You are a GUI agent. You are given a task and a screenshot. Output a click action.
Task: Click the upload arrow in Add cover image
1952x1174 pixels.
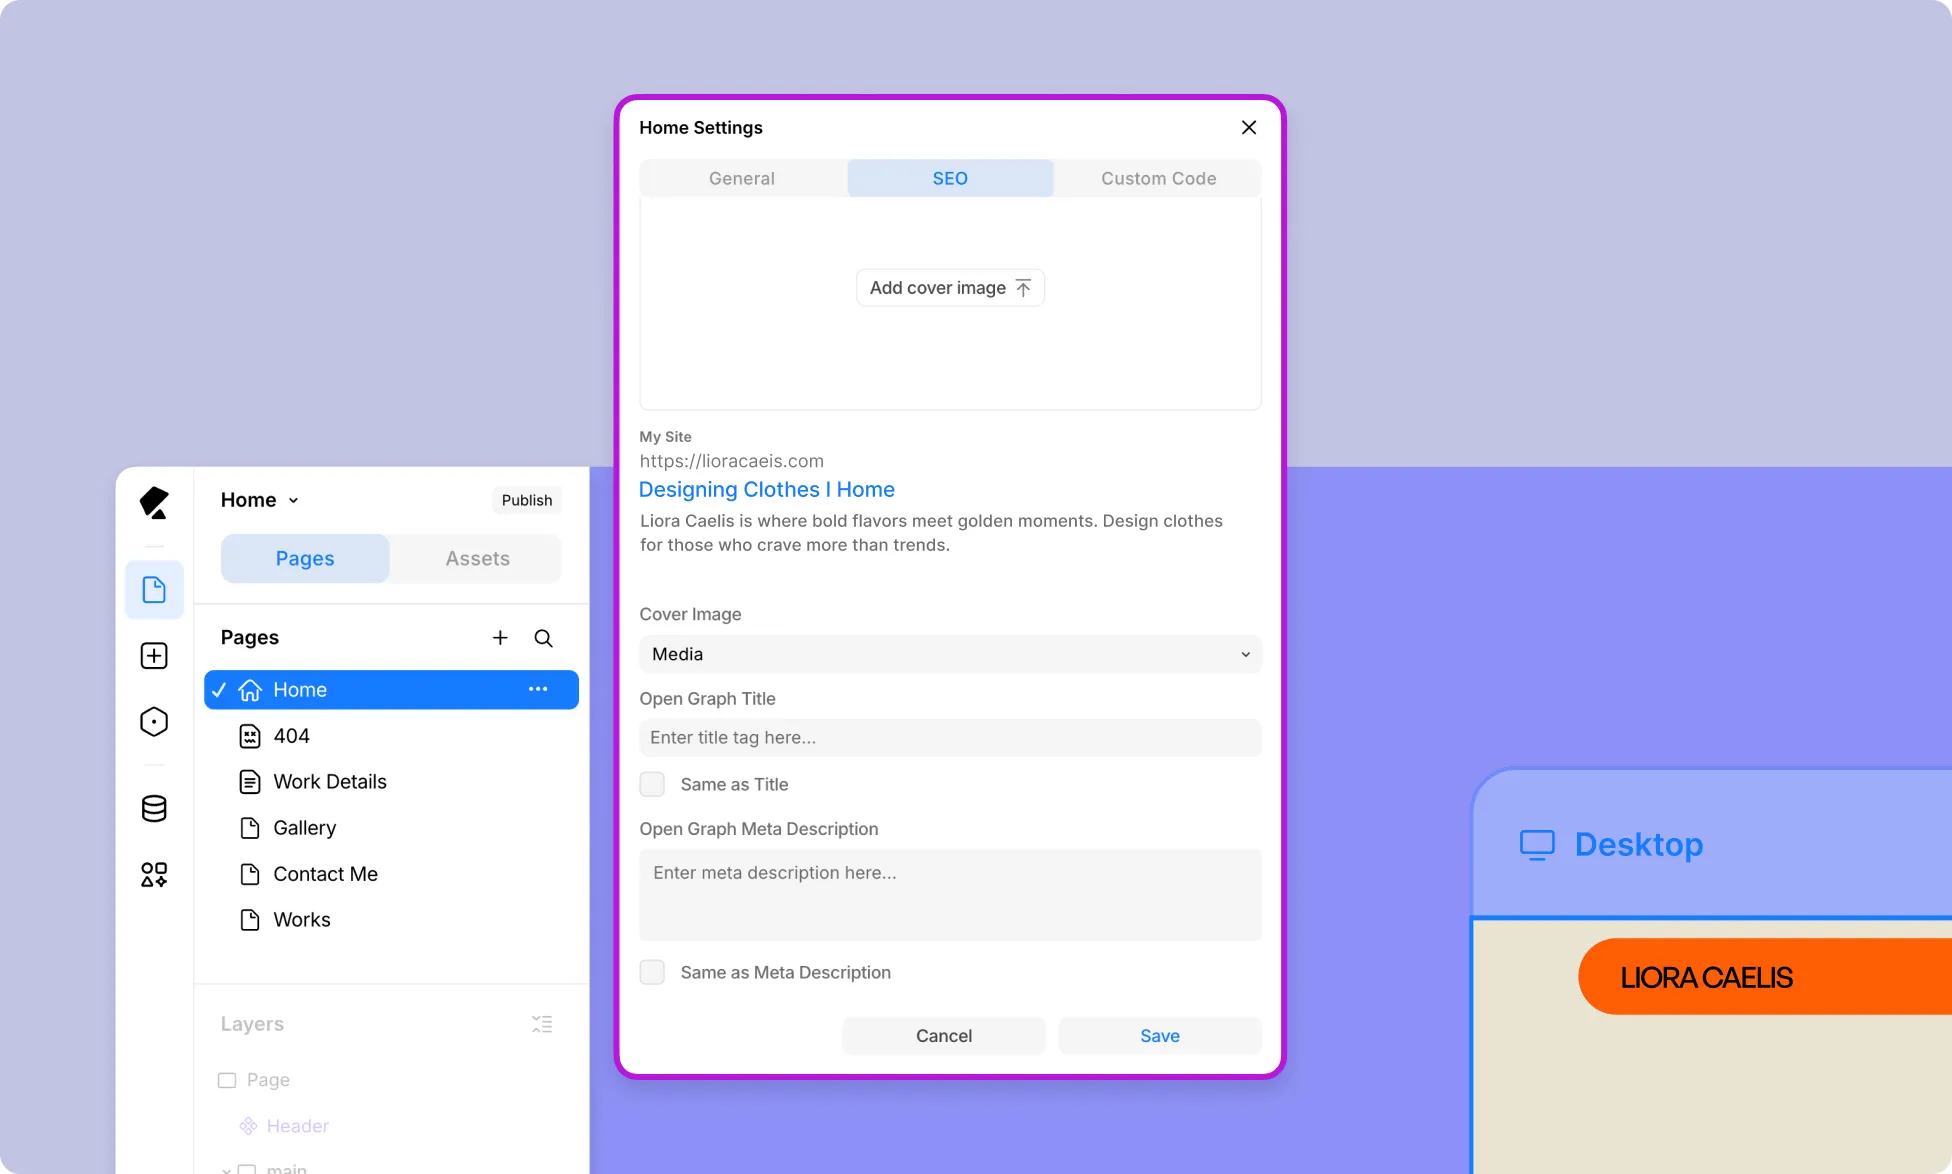[x=1023, y=288]
